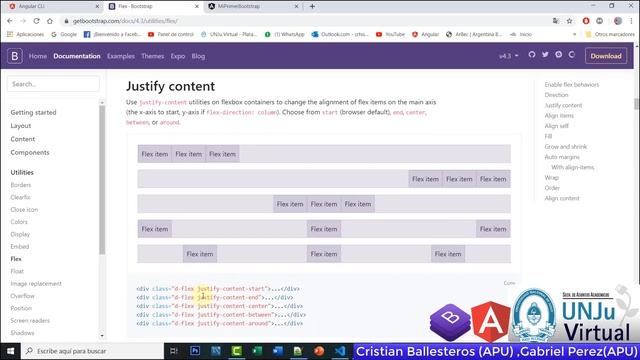Open Blog in the Bootstrap navbar
The image size is (640, 360).
[x=198, y=56]
